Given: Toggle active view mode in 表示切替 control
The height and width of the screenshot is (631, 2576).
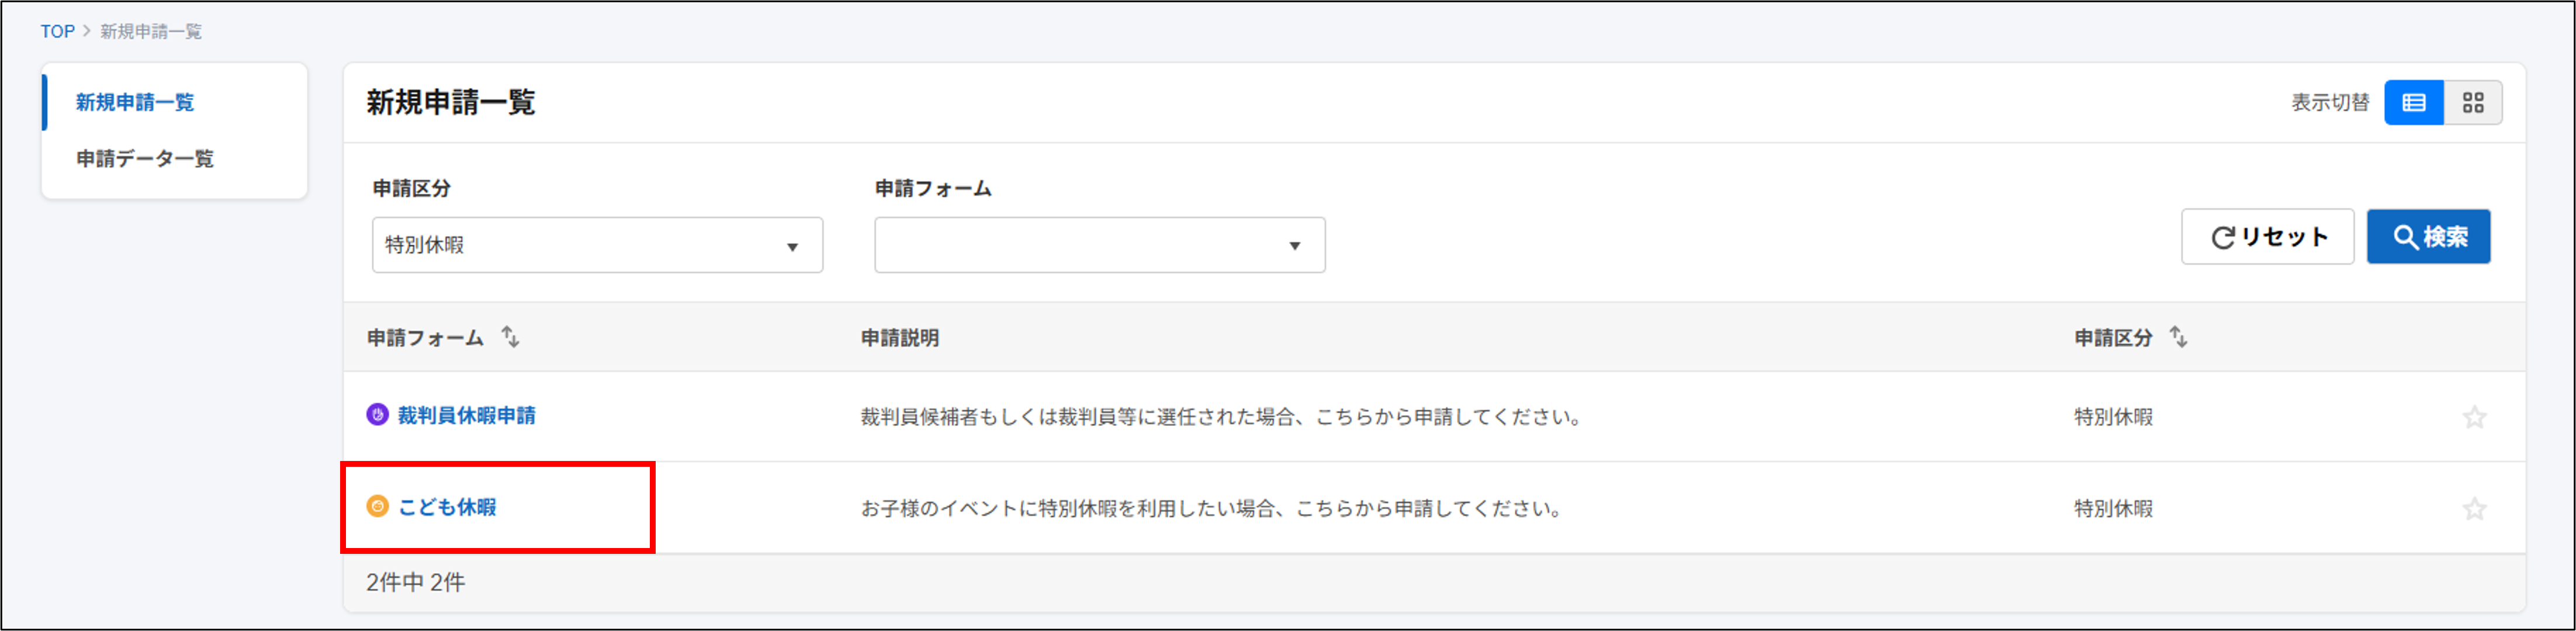Looking at the screenshot, I should click(2414, 102).
